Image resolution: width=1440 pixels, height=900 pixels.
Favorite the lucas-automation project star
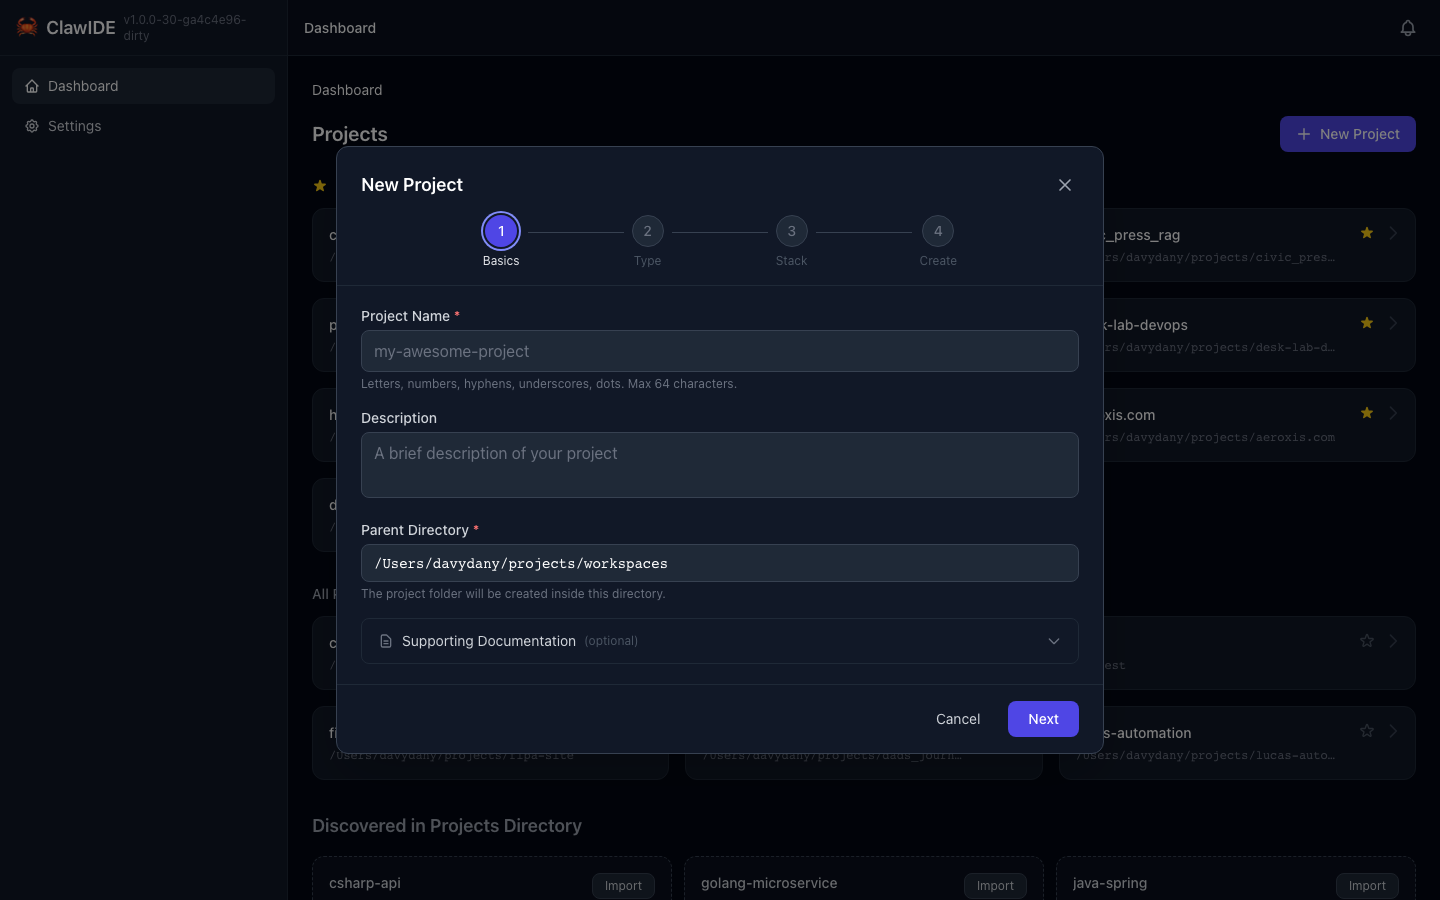pos(1366,730)
